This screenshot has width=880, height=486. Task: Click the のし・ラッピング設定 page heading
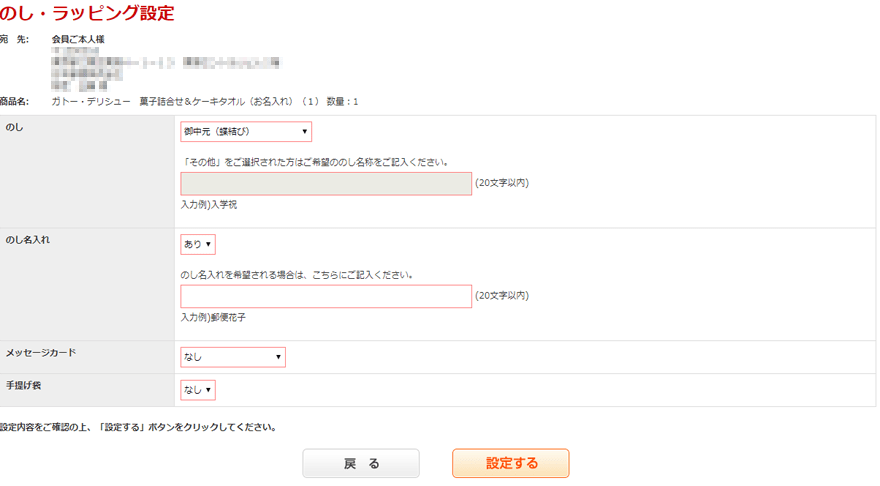click(87, 14)
